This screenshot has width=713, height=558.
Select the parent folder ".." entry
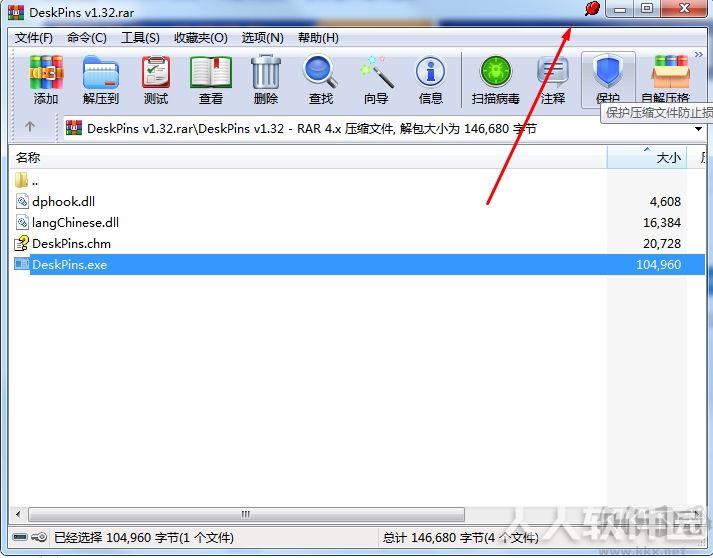point(26,181)
